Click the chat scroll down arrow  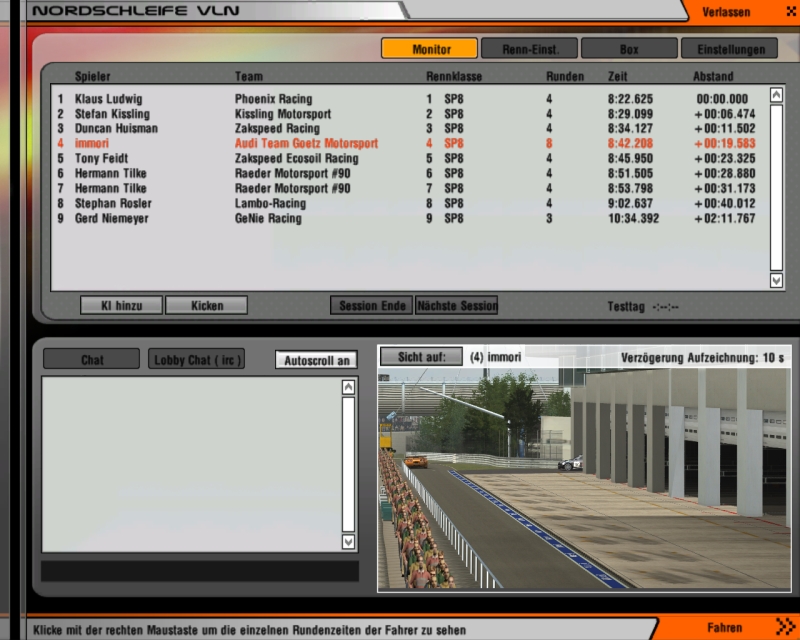click(348, 541)
